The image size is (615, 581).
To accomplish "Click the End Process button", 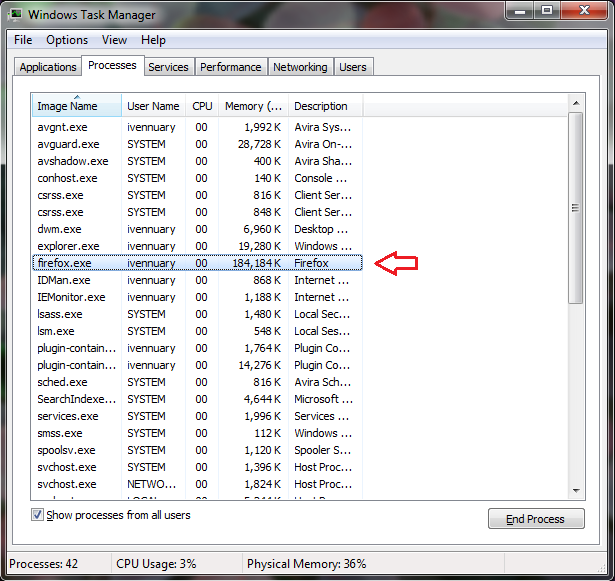I will pos(536,519).
